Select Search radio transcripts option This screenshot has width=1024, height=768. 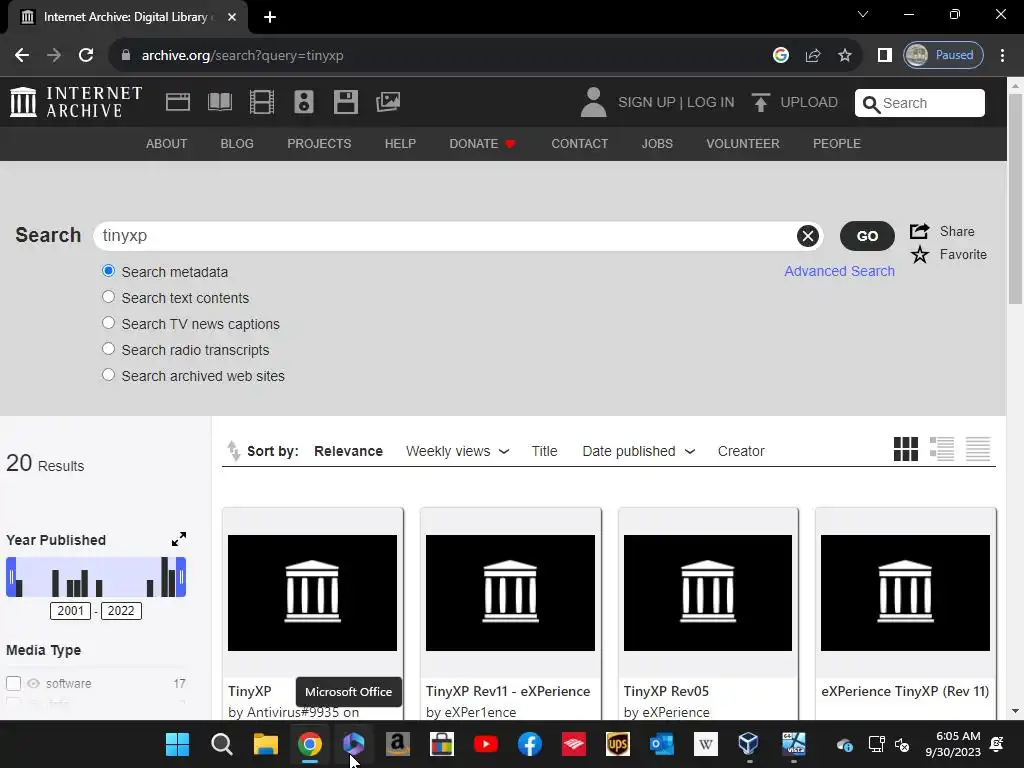tap(108, 349)
